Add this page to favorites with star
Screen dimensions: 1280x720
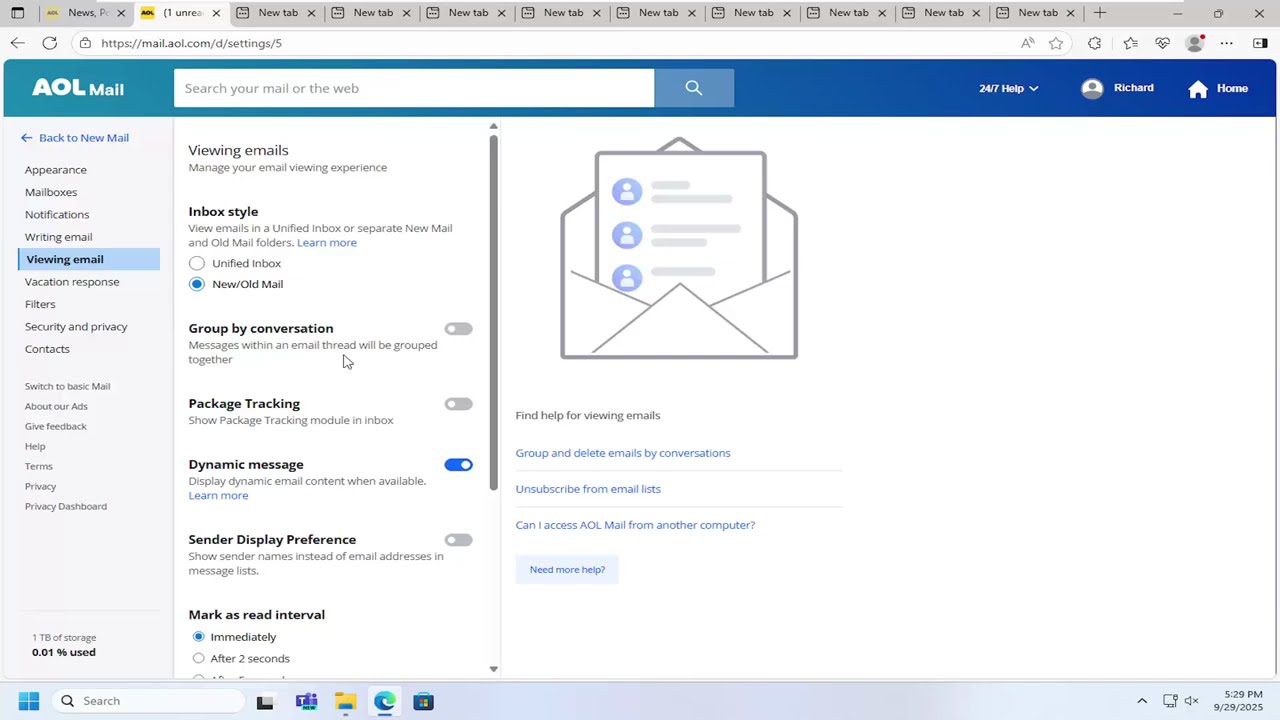(1056, 43)
